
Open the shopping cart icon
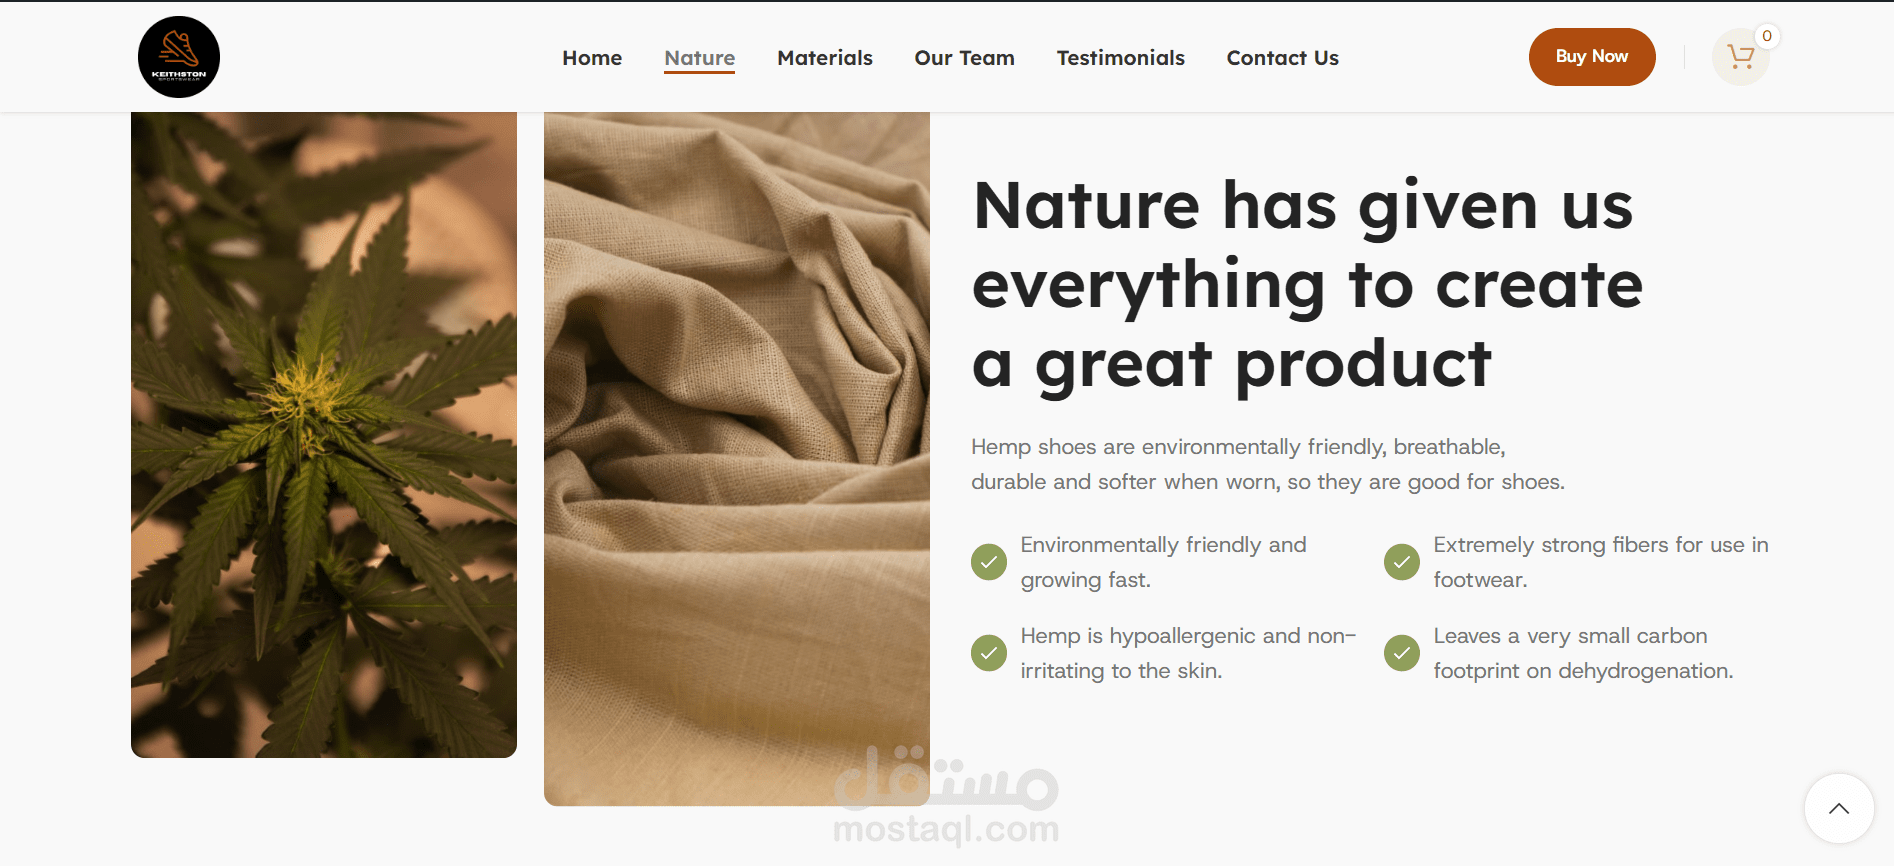pos(1741,57)
